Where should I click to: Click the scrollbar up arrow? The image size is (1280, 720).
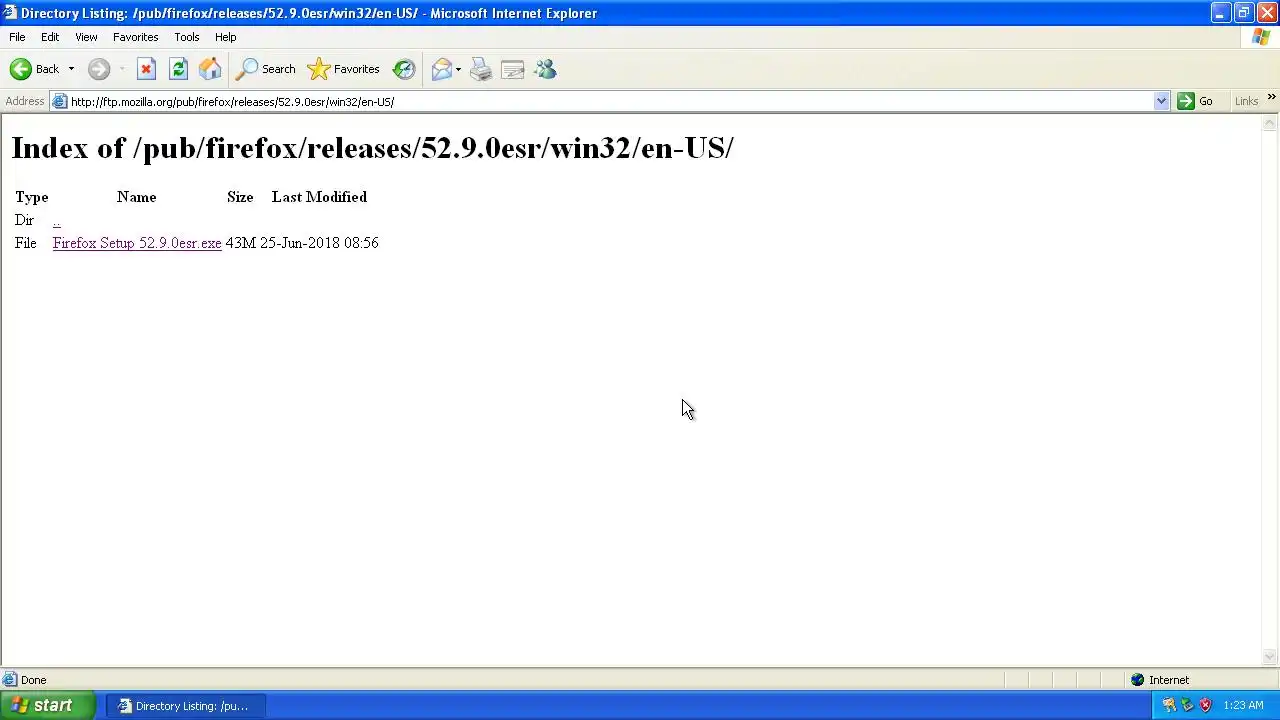pyautogui.click(x=1270, y=123)
